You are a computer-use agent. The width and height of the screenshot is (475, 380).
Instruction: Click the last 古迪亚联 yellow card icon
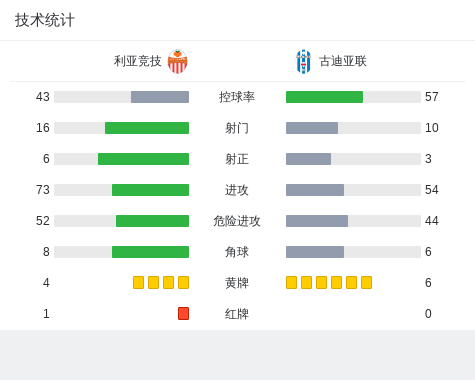366,283
